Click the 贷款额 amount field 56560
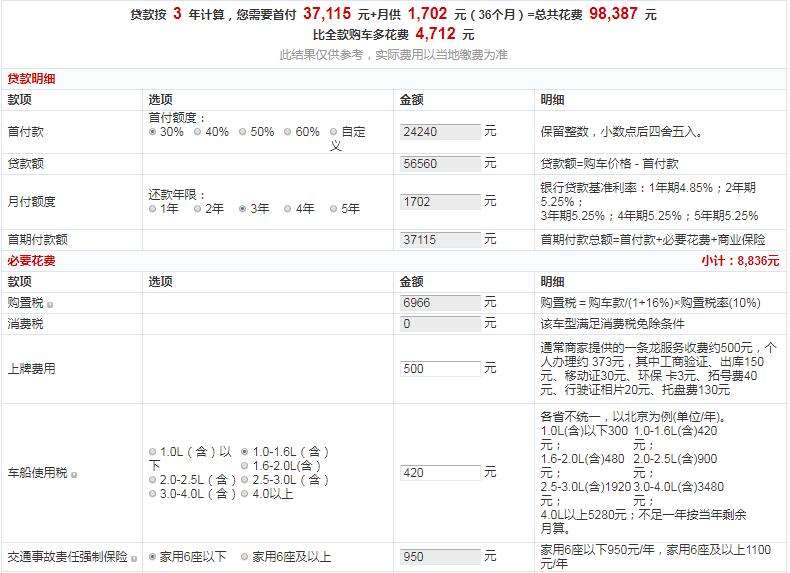 [440, 164]
